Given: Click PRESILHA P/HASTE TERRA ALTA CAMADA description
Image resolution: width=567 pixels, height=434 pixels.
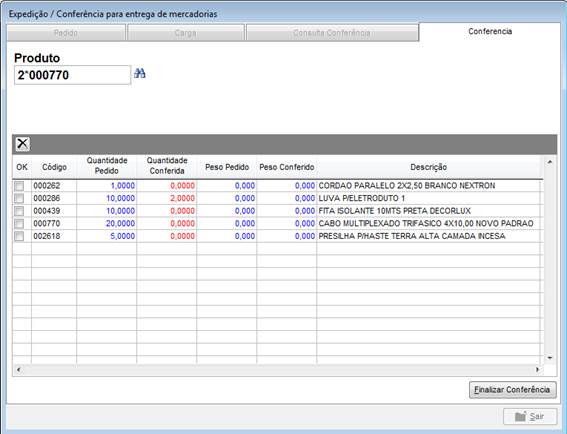Looking at the screenshot, I should pyautogui.click(x=412, y=237).
